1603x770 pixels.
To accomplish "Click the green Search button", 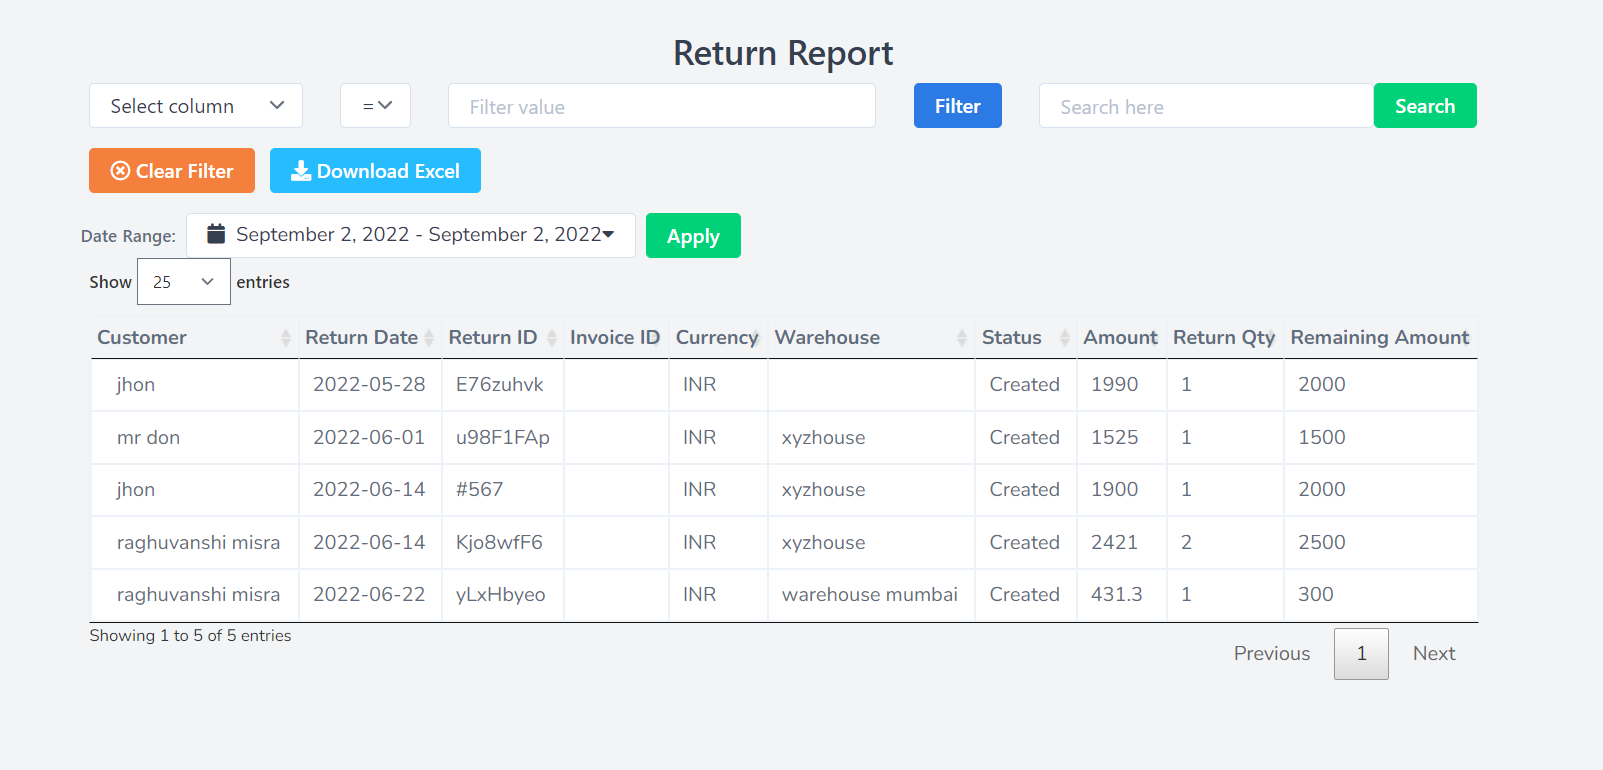I will [x=1425, y=106].
